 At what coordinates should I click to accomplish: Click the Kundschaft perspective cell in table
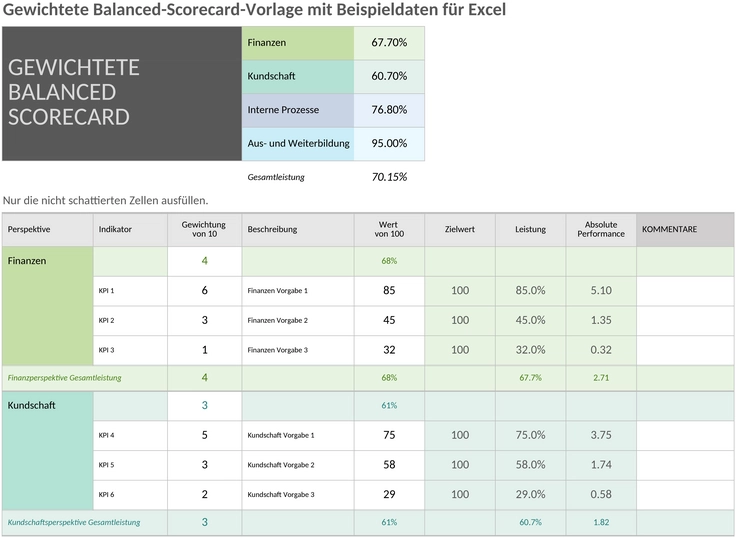pos(47,451)
